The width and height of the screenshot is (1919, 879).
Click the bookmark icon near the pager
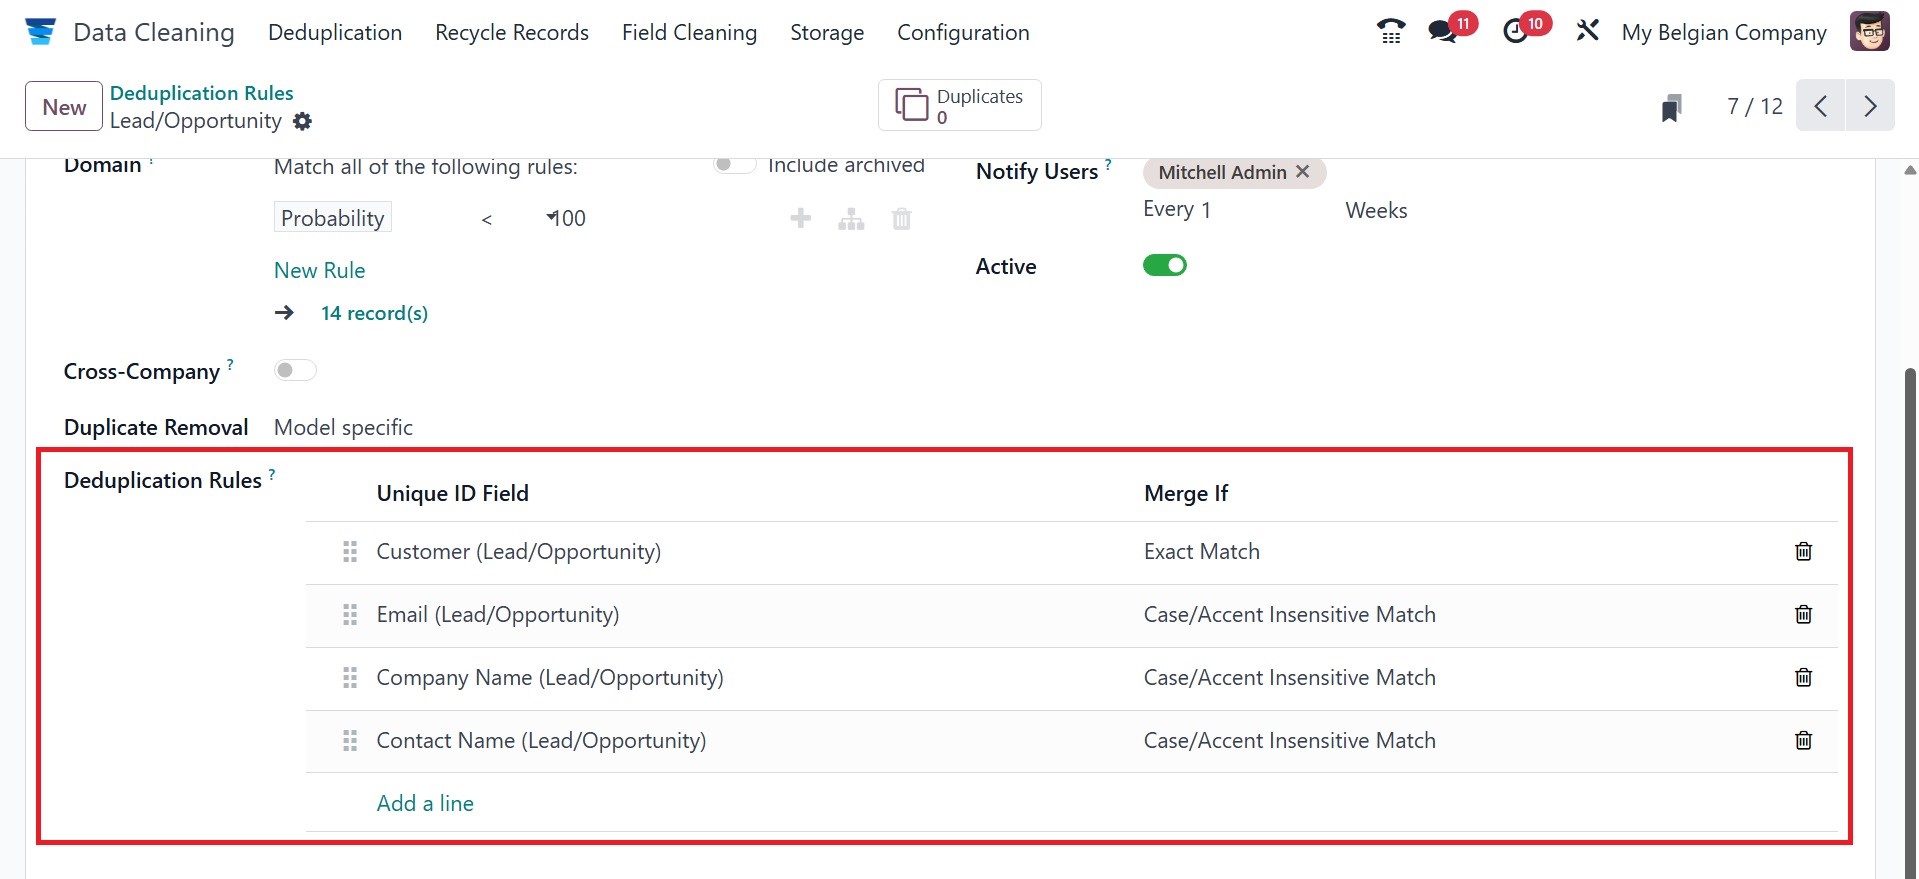[x=1671, y=107]
